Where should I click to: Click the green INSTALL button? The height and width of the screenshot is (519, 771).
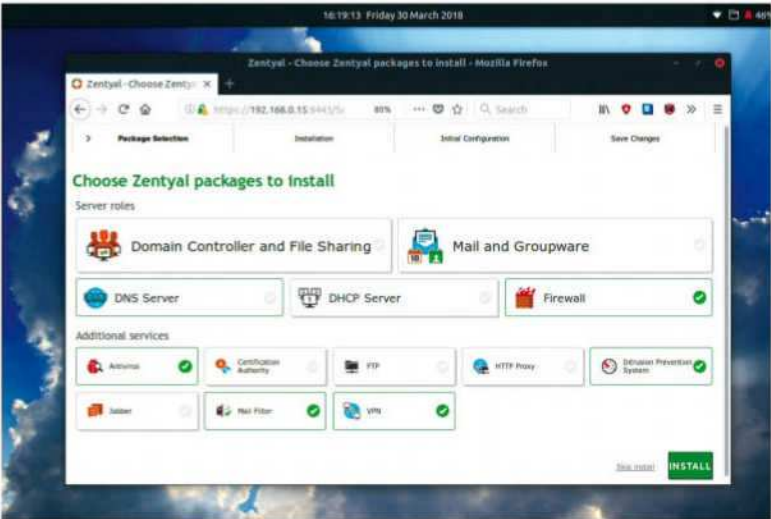tap(690, 465)
